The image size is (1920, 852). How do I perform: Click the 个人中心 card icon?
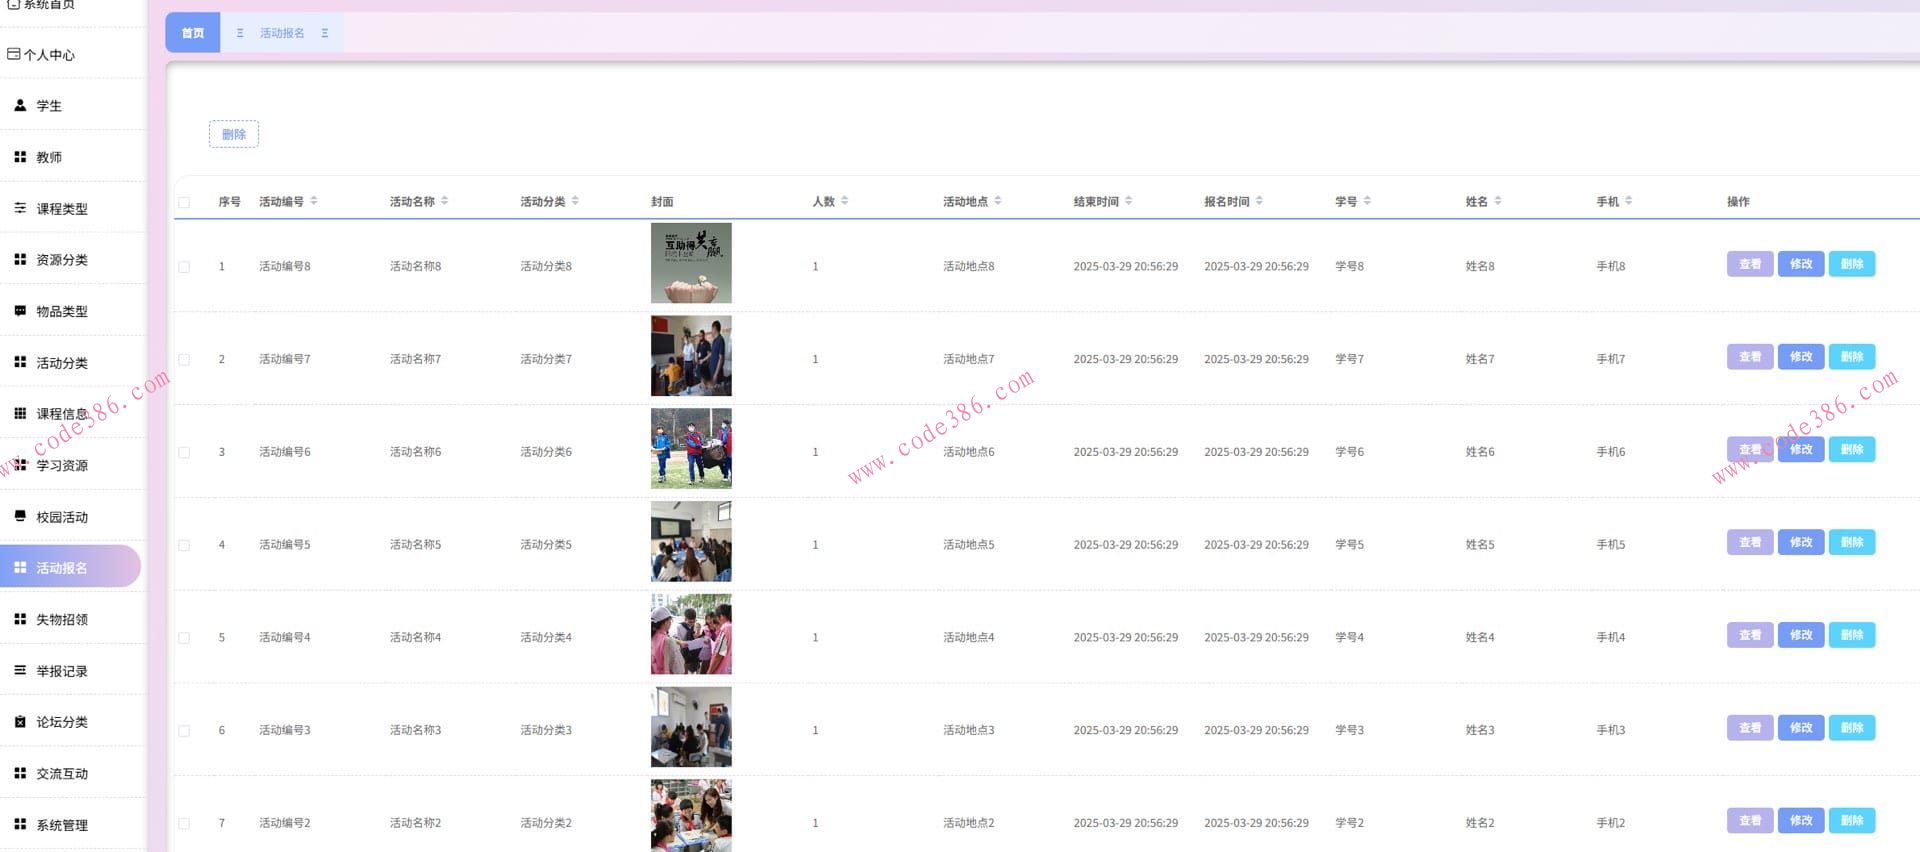[x=13, y=54]
